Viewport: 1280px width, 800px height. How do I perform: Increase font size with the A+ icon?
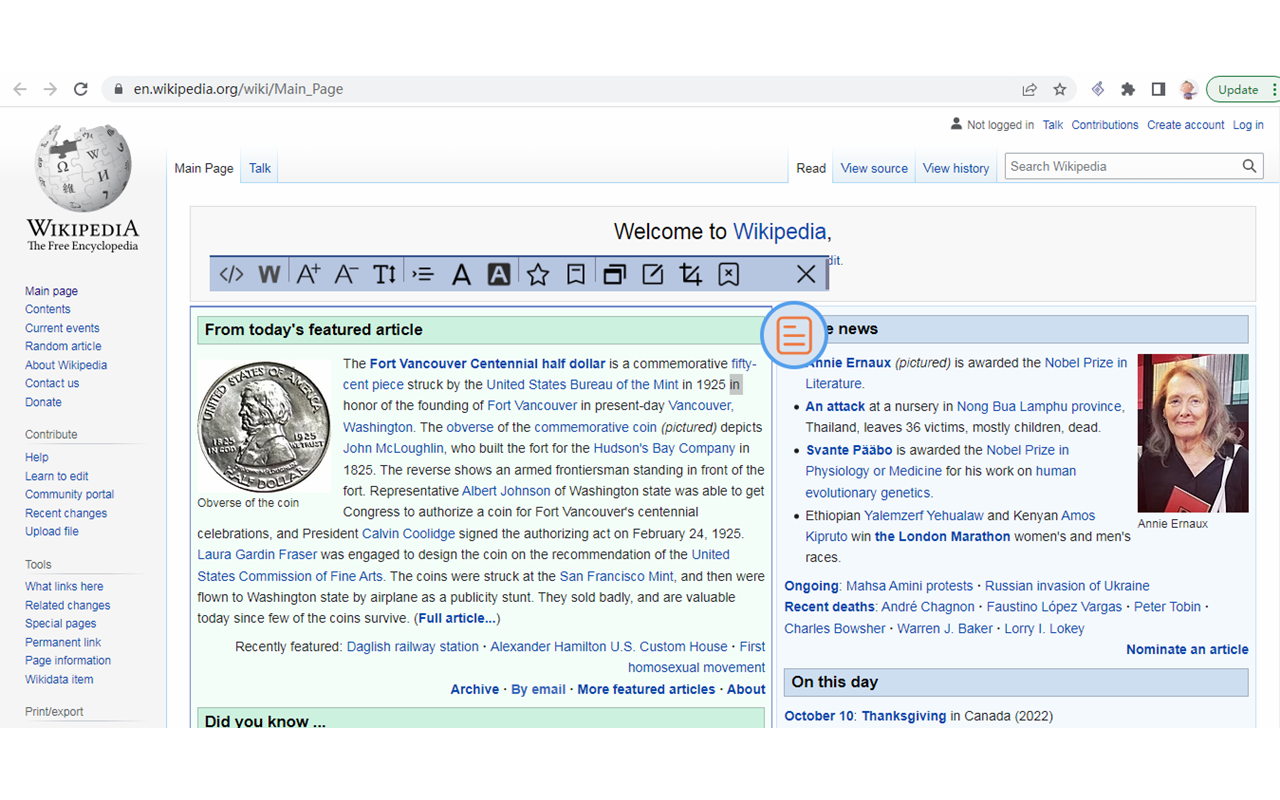pos(308,274)
